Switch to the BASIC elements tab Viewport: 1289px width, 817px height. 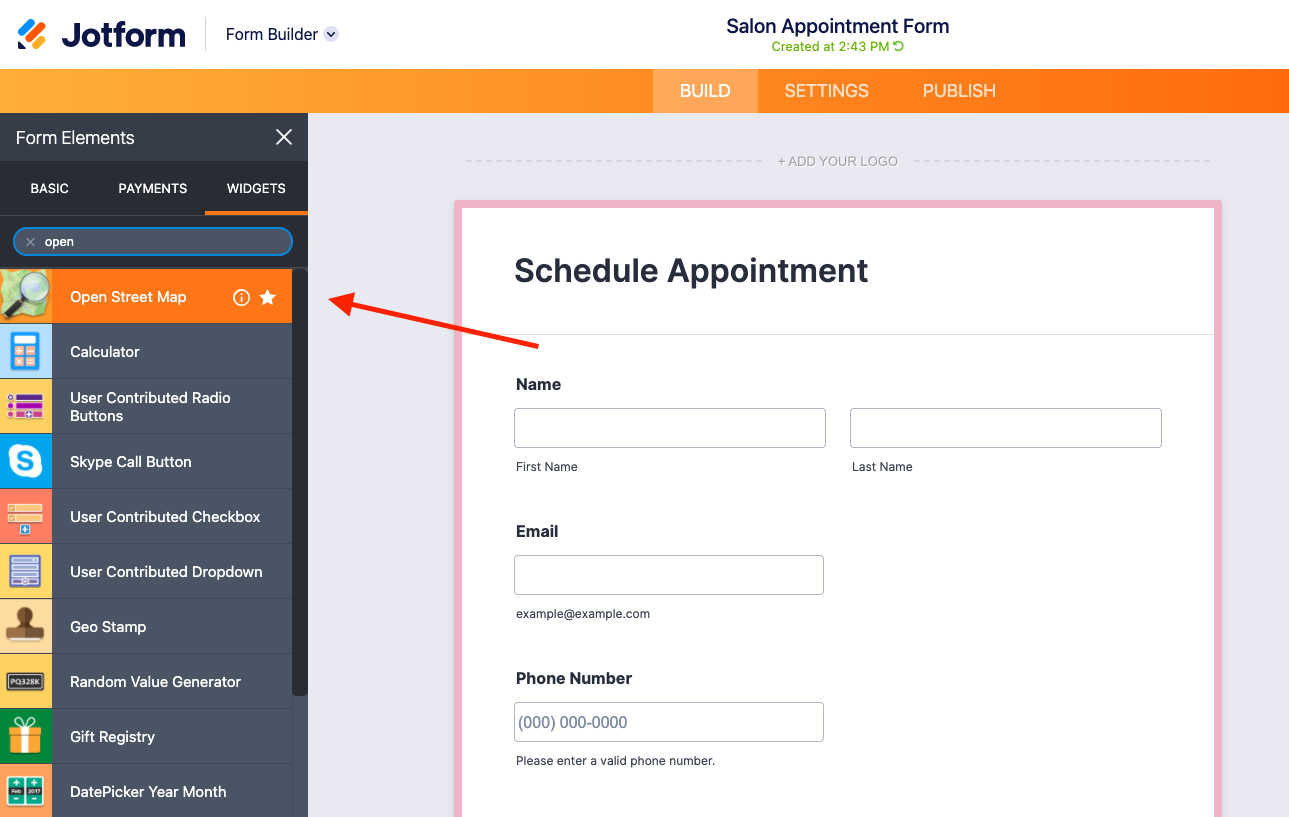[50, 188]
